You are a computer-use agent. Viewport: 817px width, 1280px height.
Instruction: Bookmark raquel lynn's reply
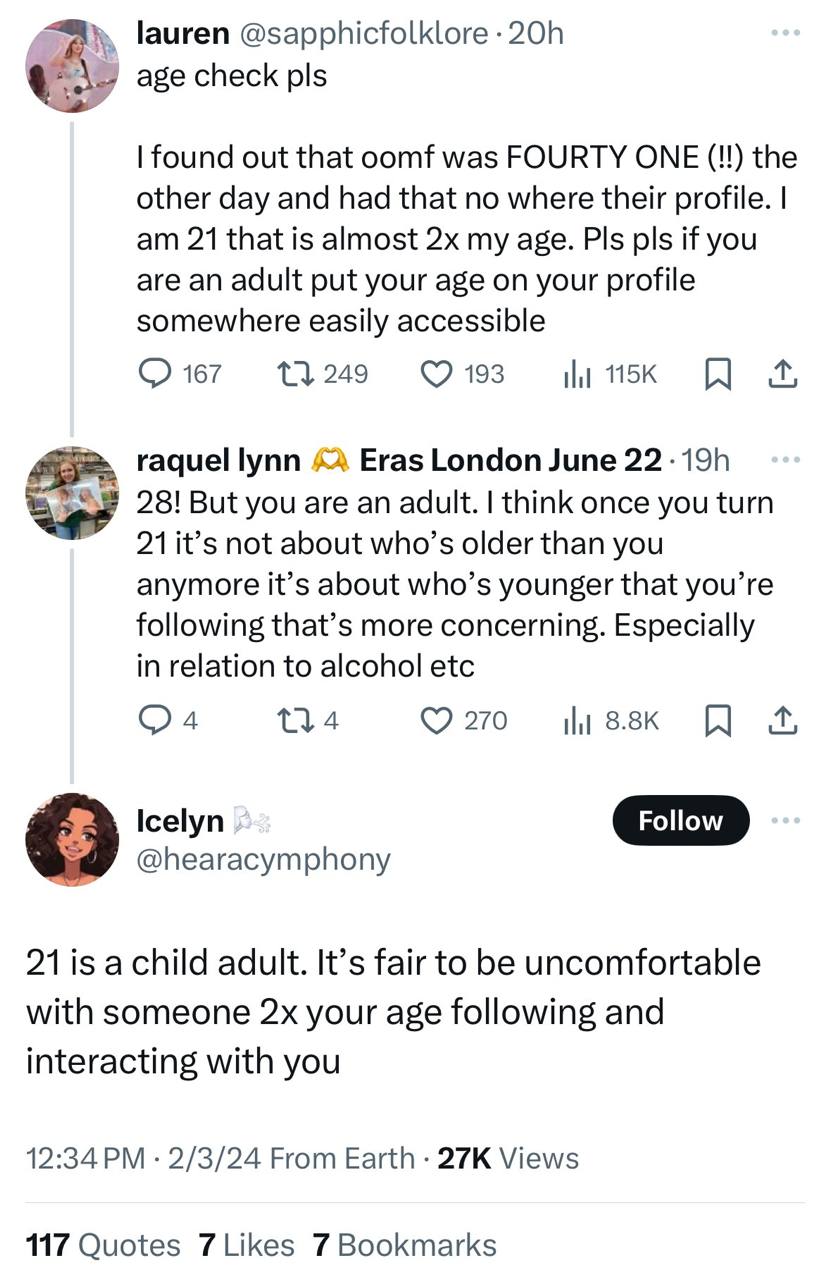pos(717,720)
